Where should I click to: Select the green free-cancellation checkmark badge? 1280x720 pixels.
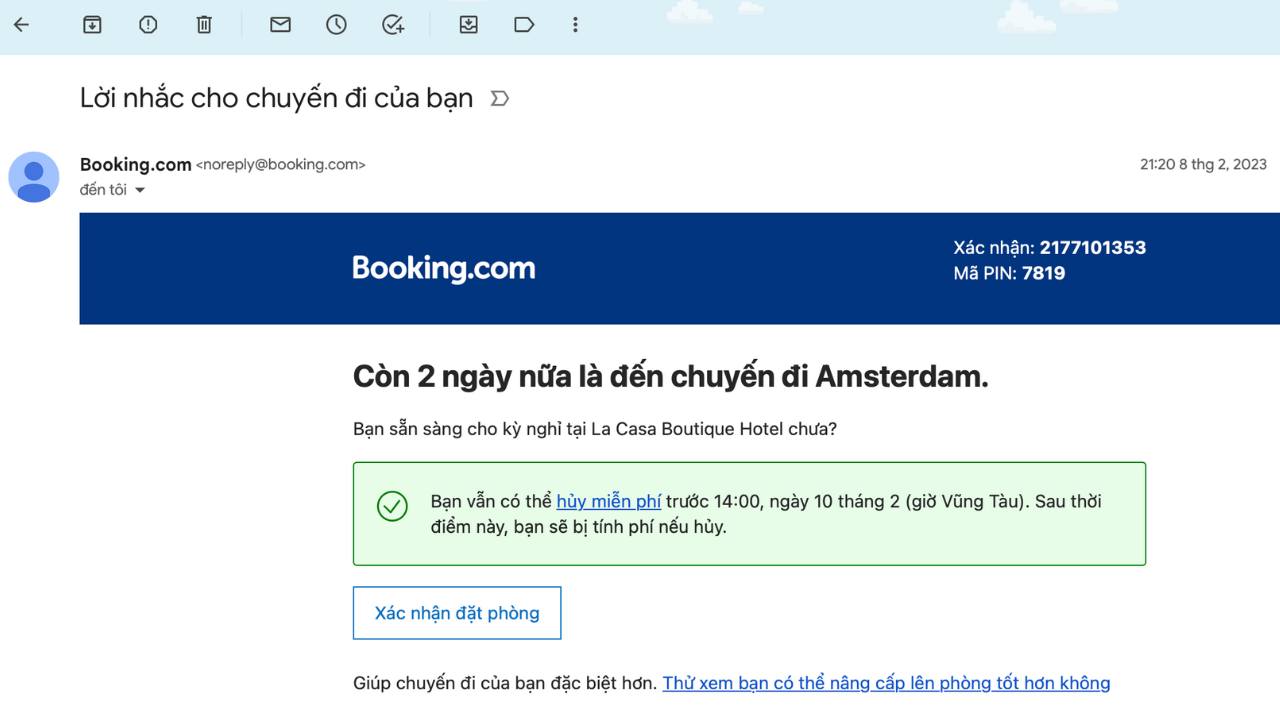pos(392,507)
